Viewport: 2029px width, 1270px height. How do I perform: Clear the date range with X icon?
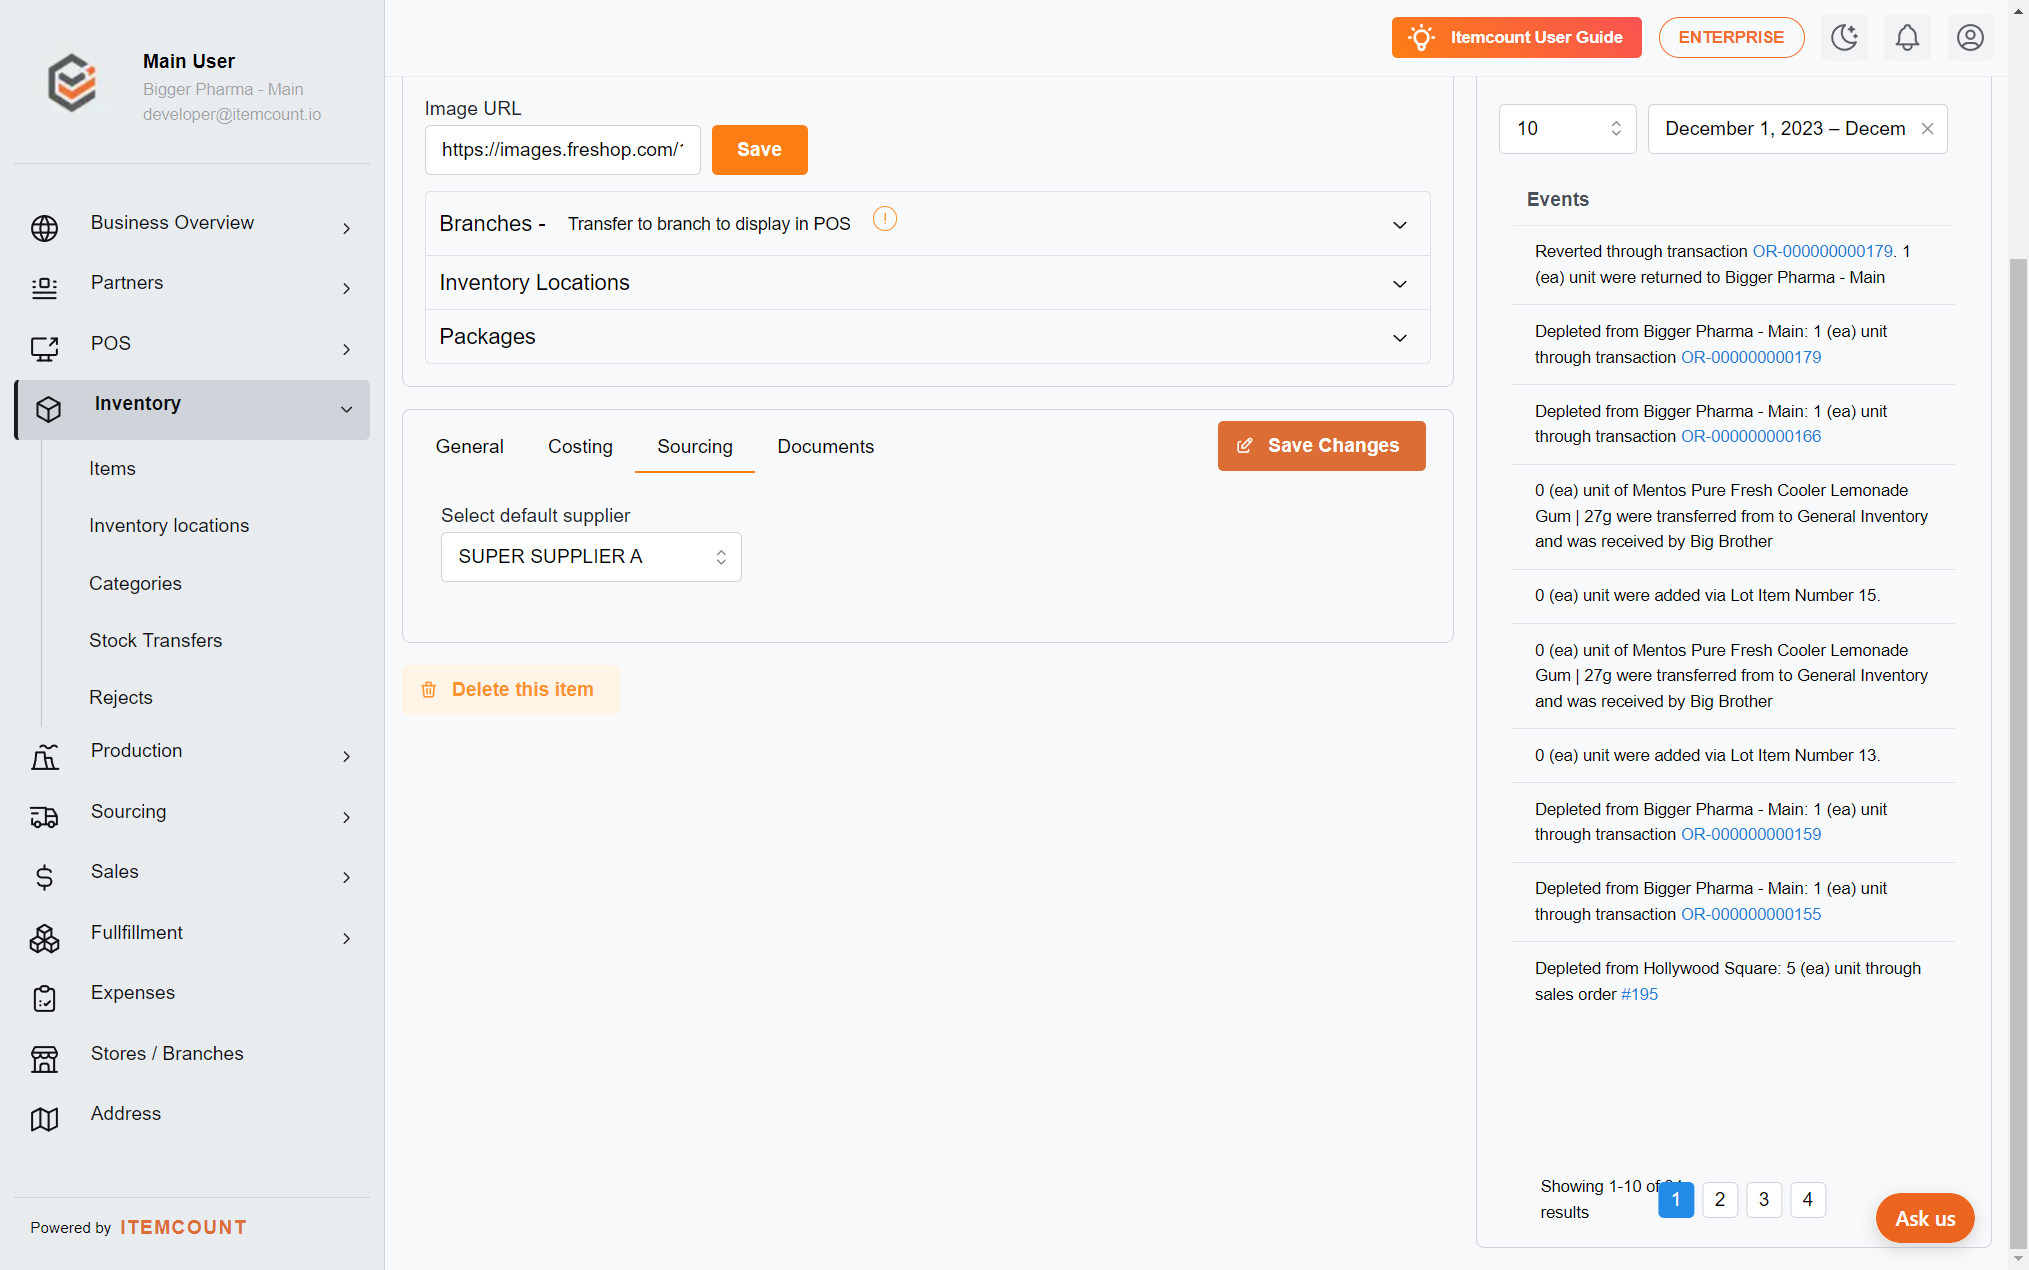1928,129
